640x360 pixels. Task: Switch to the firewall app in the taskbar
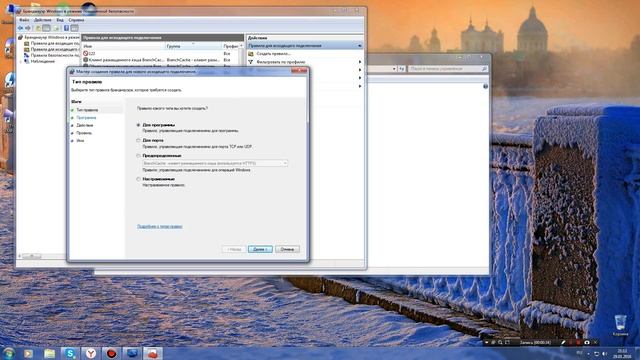point(153,353)
